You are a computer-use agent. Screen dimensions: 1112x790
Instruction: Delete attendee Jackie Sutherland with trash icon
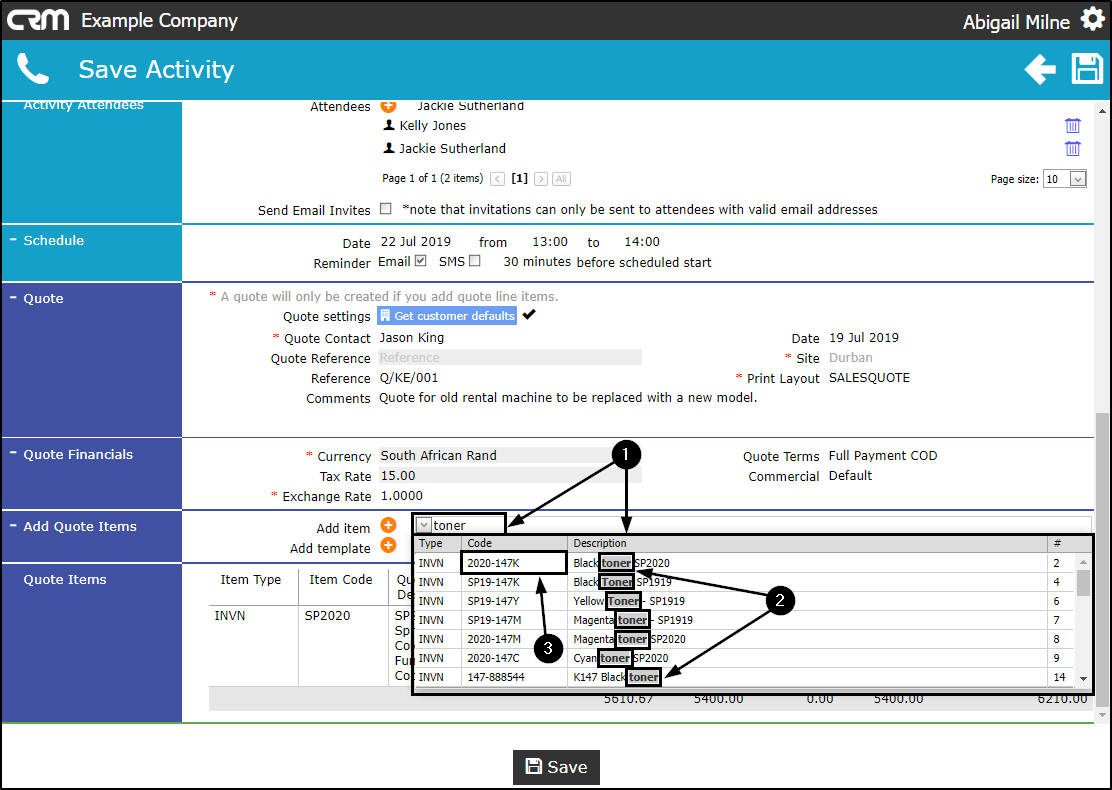point(1072,148)
